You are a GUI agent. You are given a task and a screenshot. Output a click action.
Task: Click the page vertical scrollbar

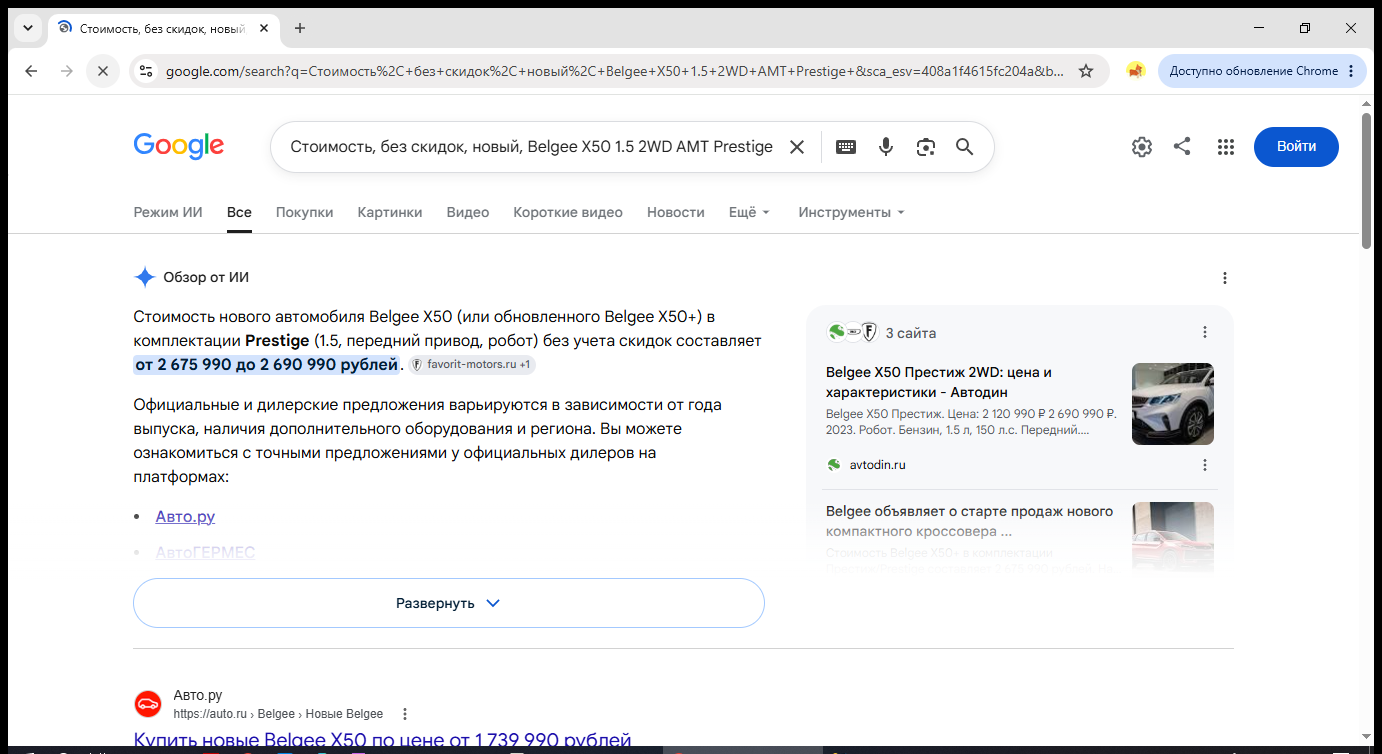(x=1367, y=180)
